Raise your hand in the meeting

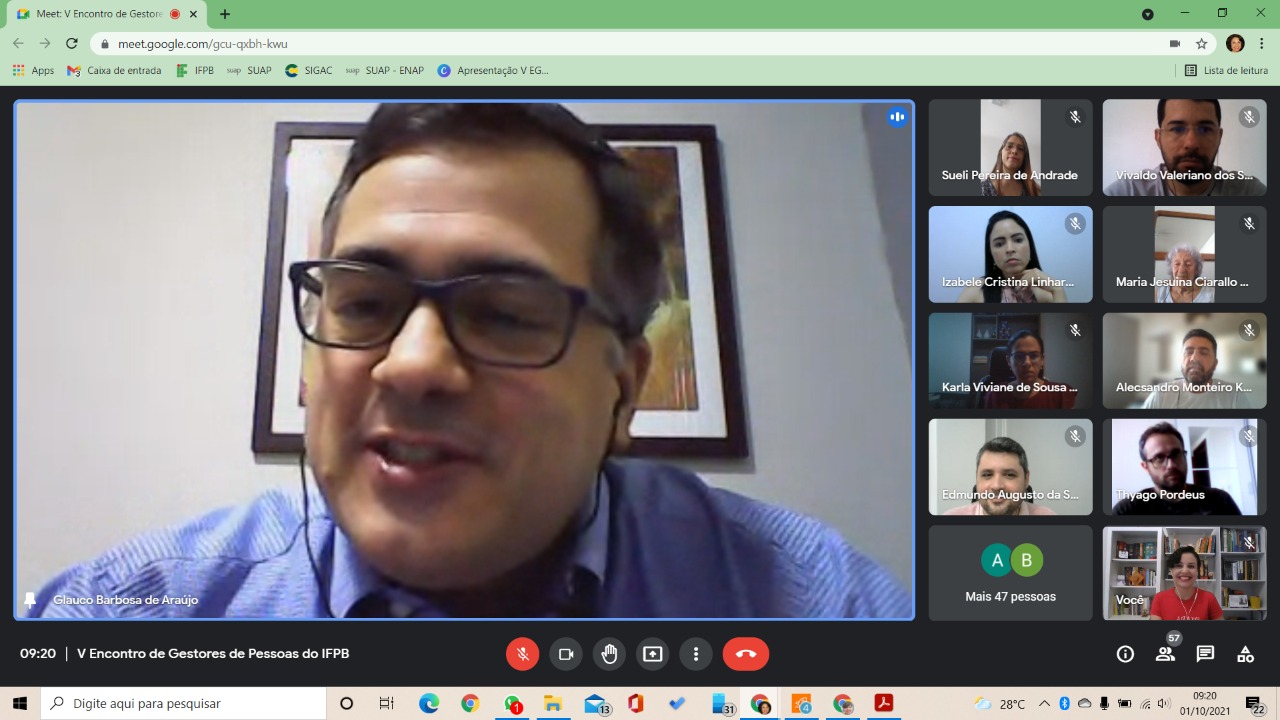609,654
